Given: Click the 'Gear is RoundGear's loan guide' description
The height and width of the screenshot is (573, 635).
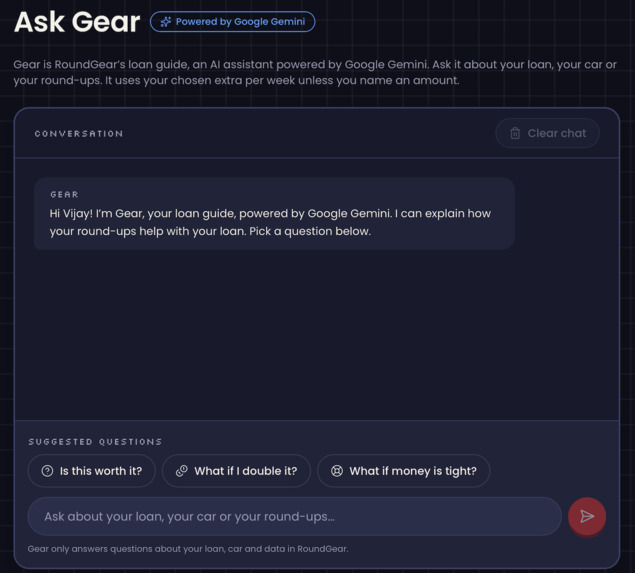Looking at the screenshot, I should pos(315,72).
